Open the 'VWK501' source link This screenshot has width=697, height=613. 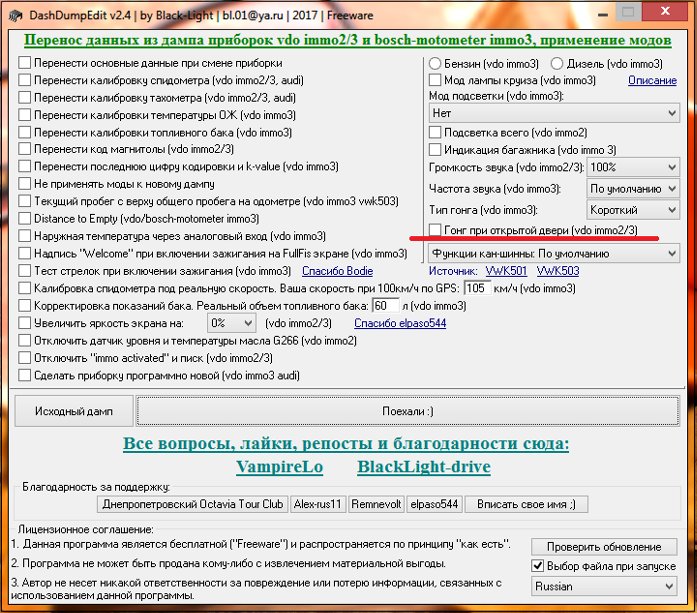click(506, 271)
